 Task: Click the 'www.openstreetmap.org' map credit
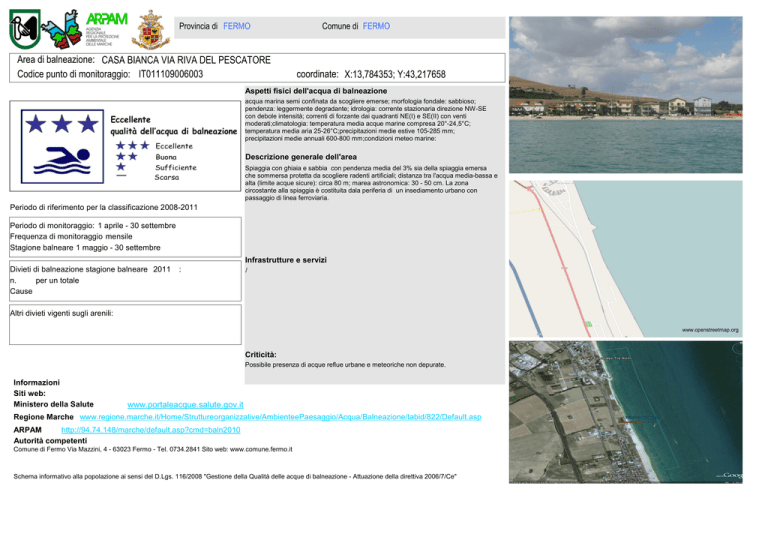[710, 330]
